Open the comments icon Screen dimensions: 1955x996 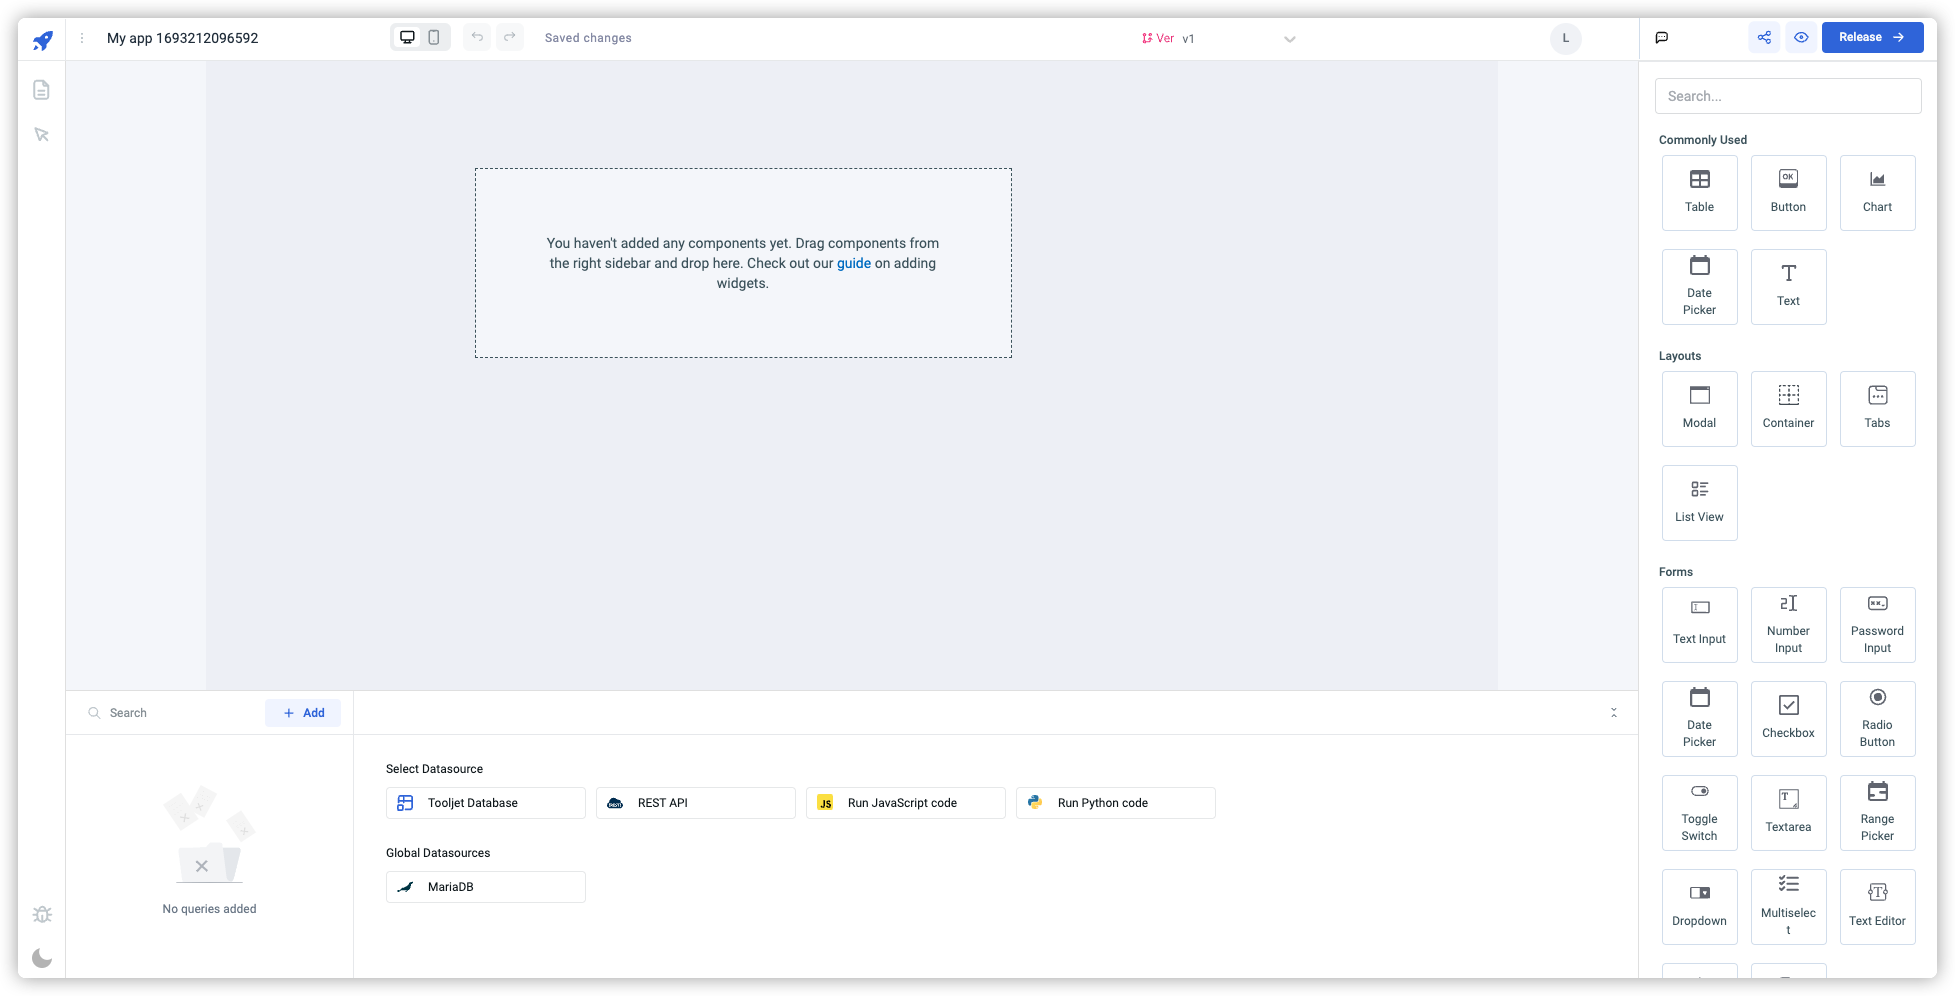point(1662,37)
